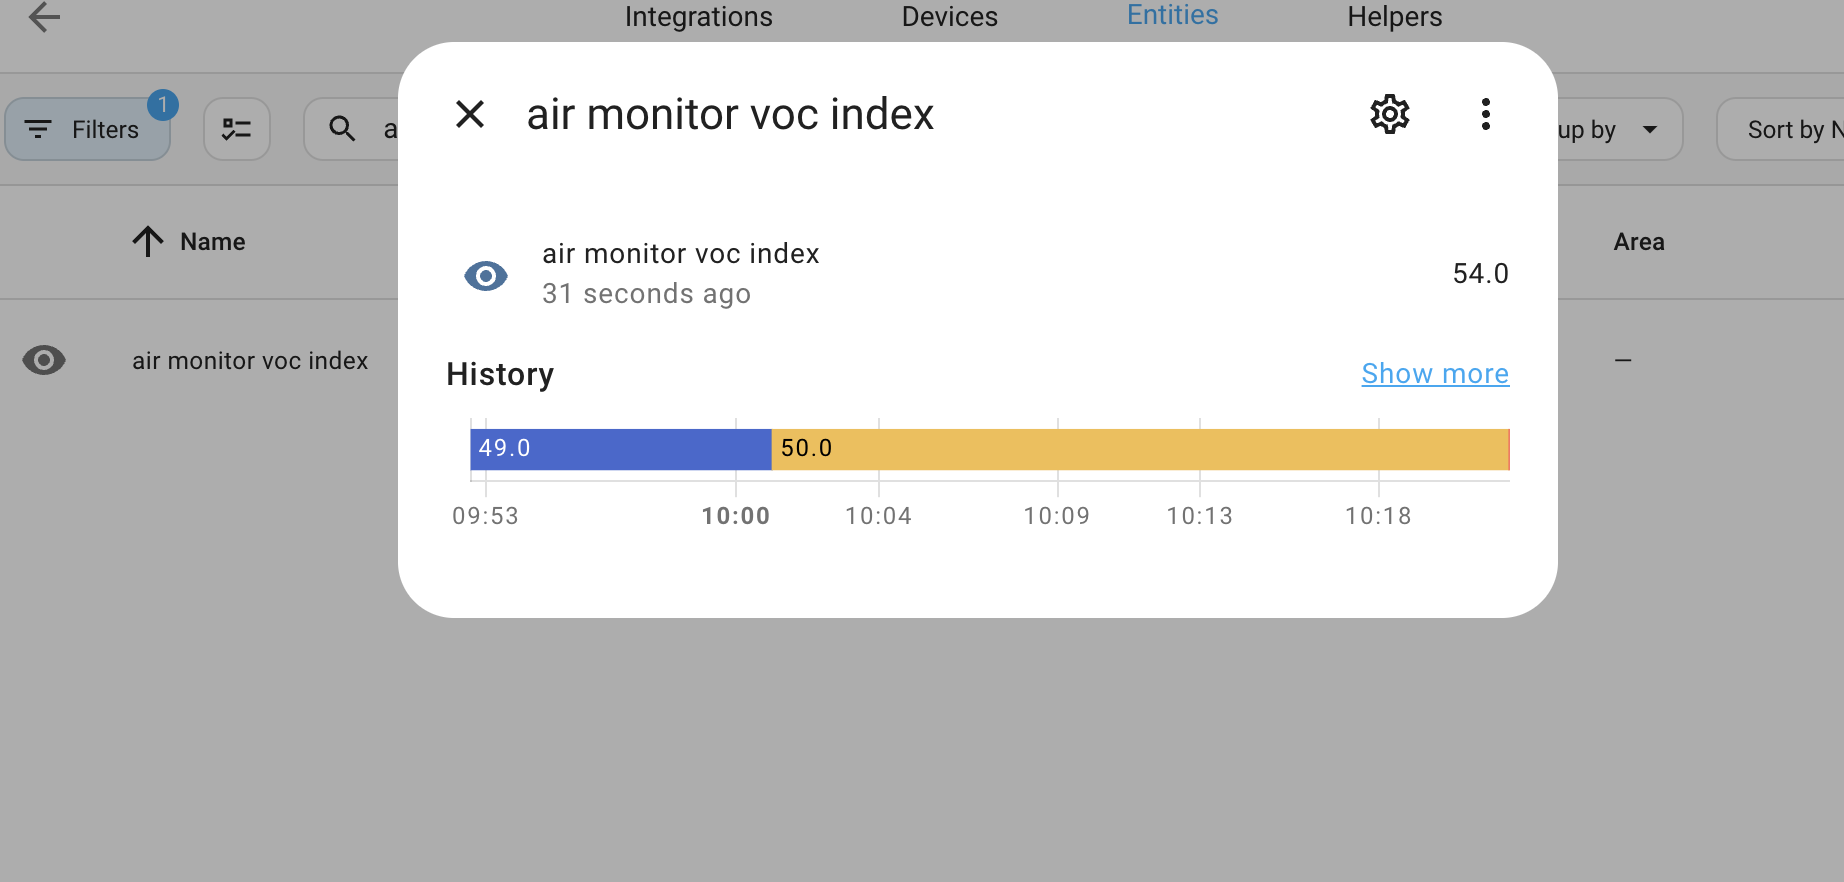This screenshot has width=1844, height=882.
Task: Select the air monitor voc index table row
Action: [250, 360]
